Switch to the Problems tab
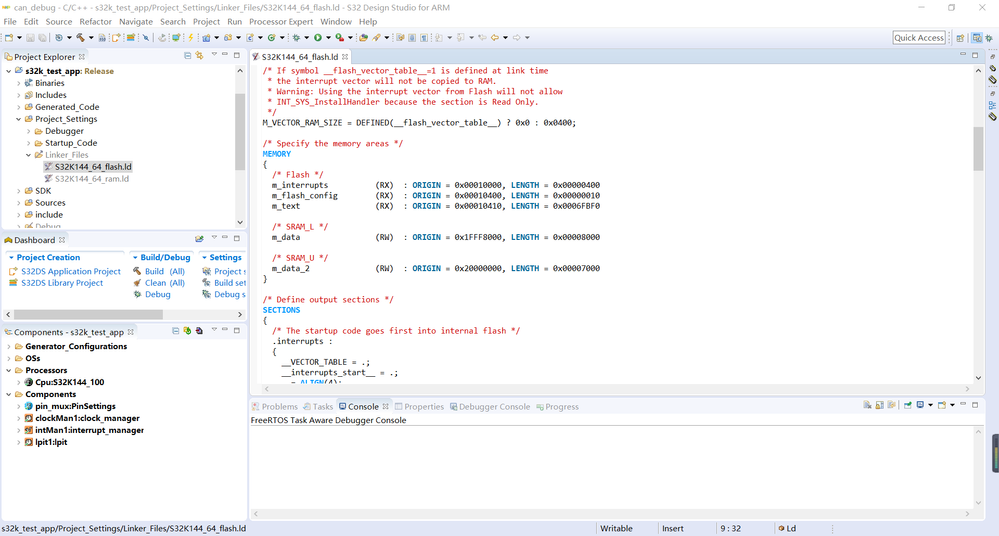 275,407
